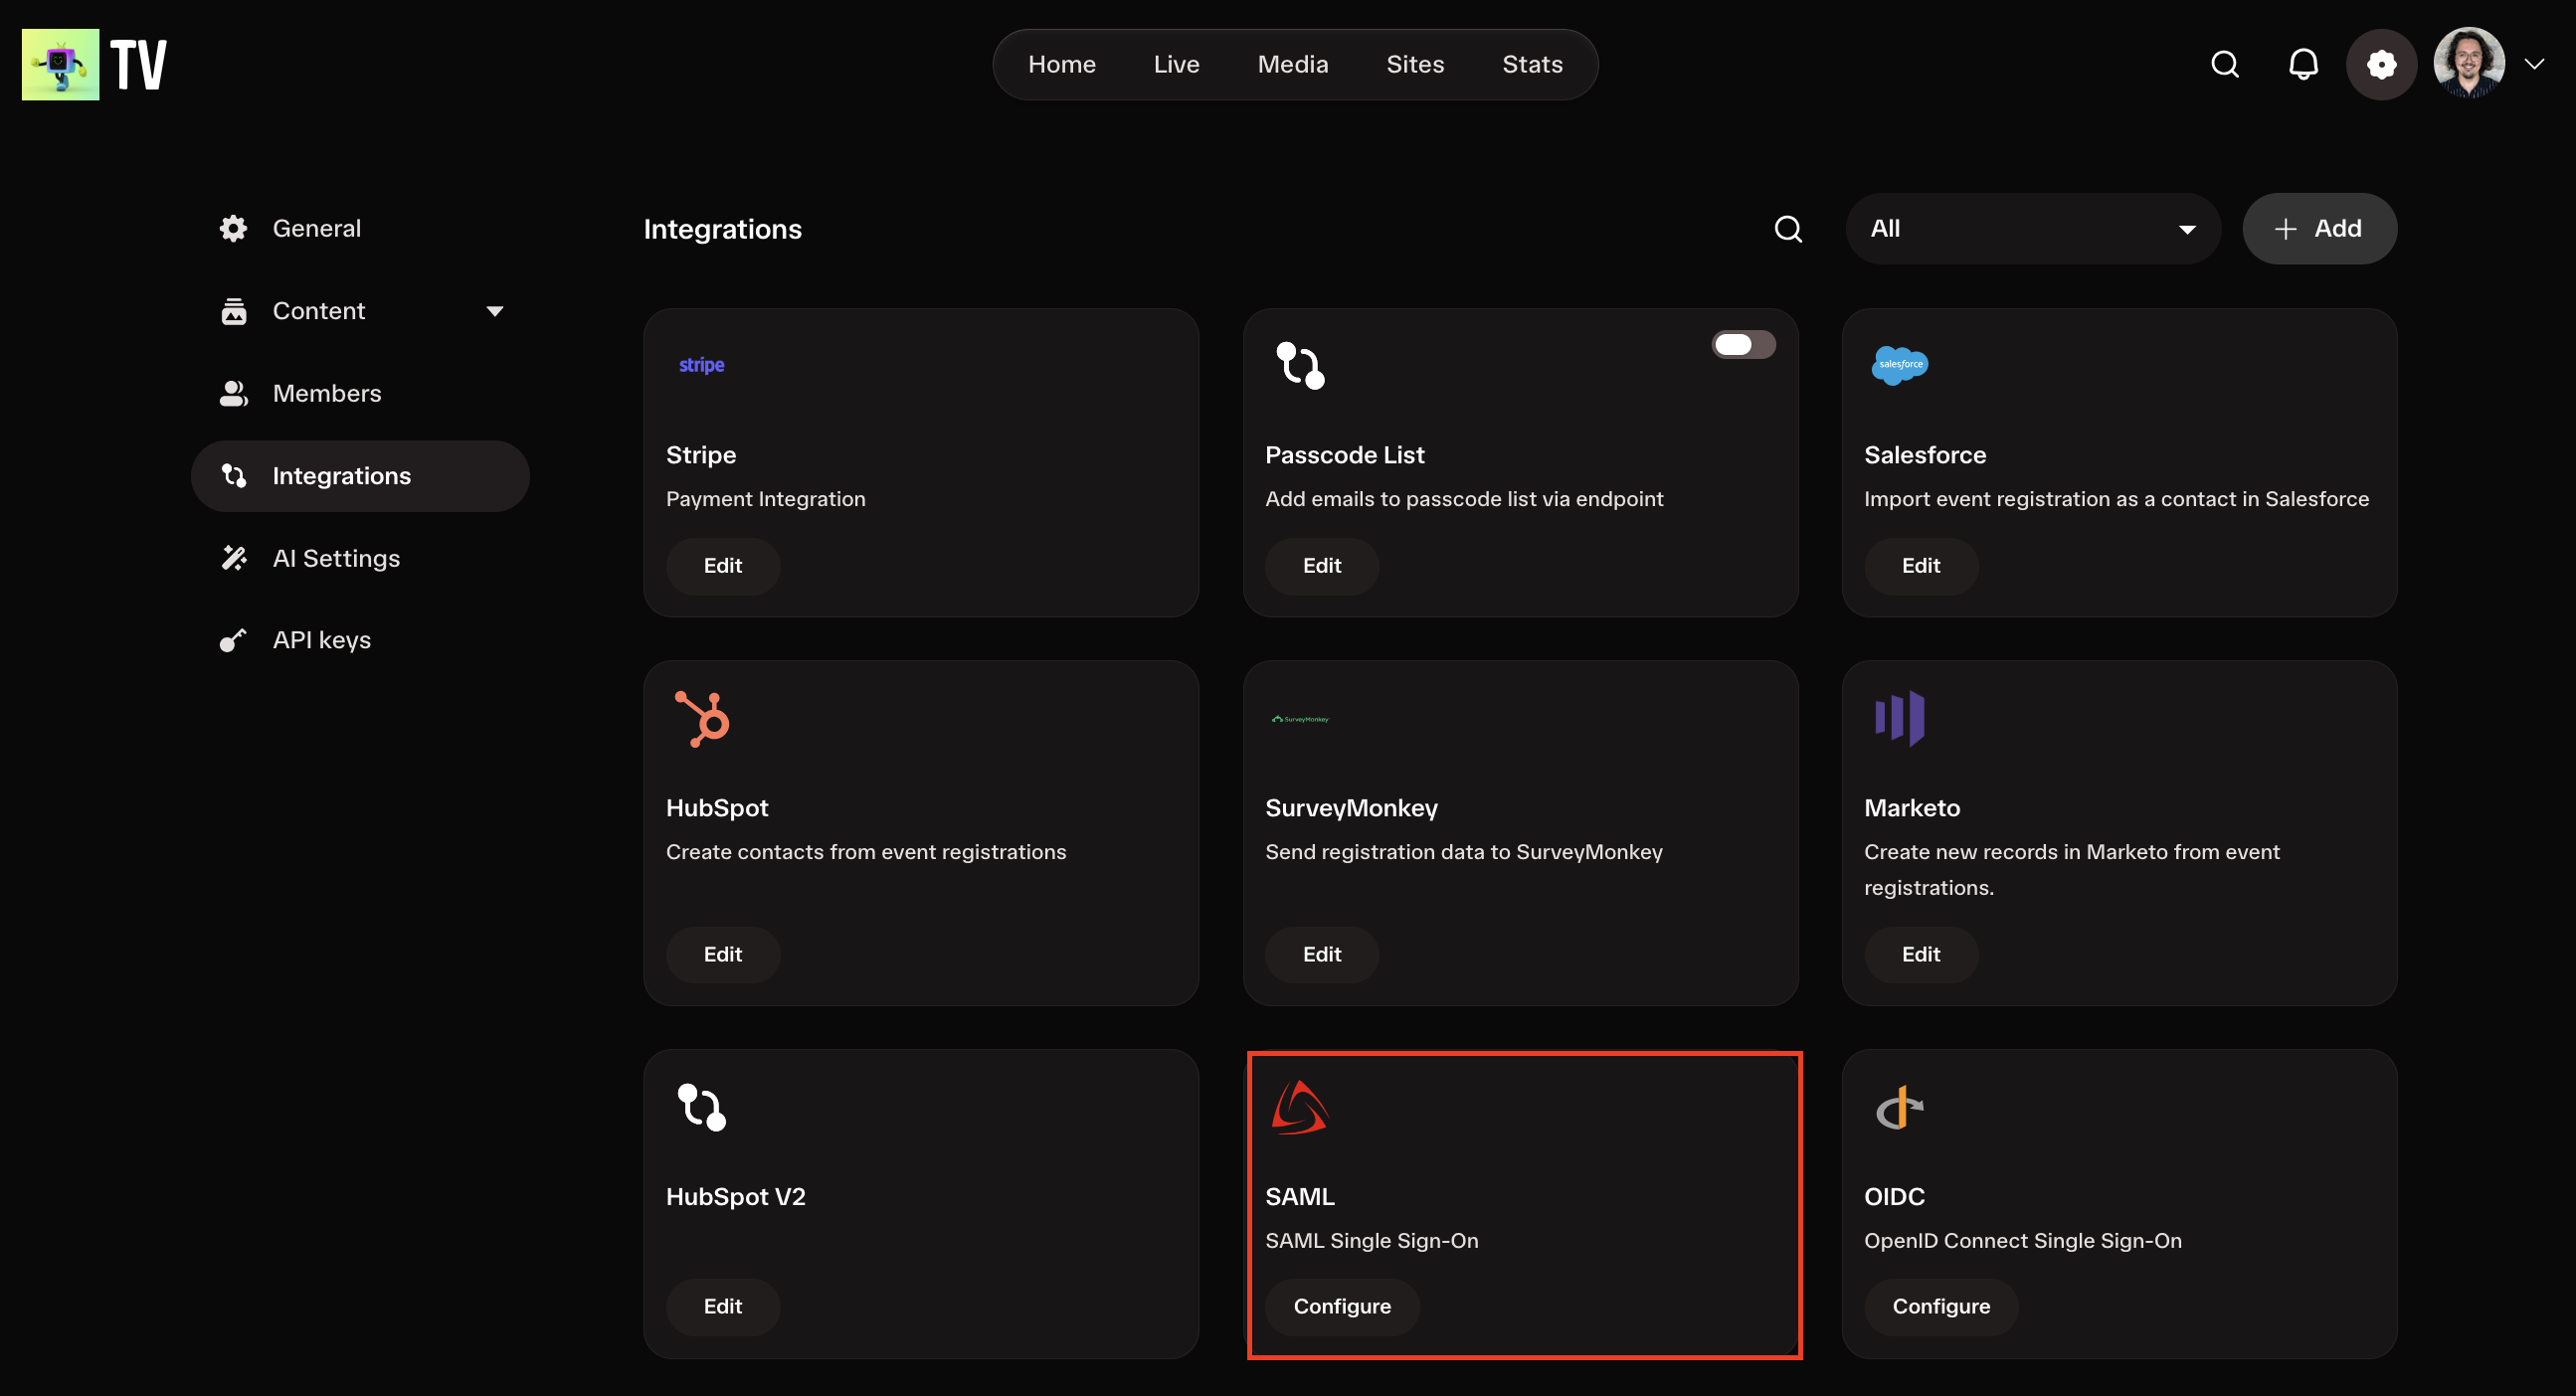Click the Add integration button
This screenshot has width=2576, height=1396.
coord(2318,229)
